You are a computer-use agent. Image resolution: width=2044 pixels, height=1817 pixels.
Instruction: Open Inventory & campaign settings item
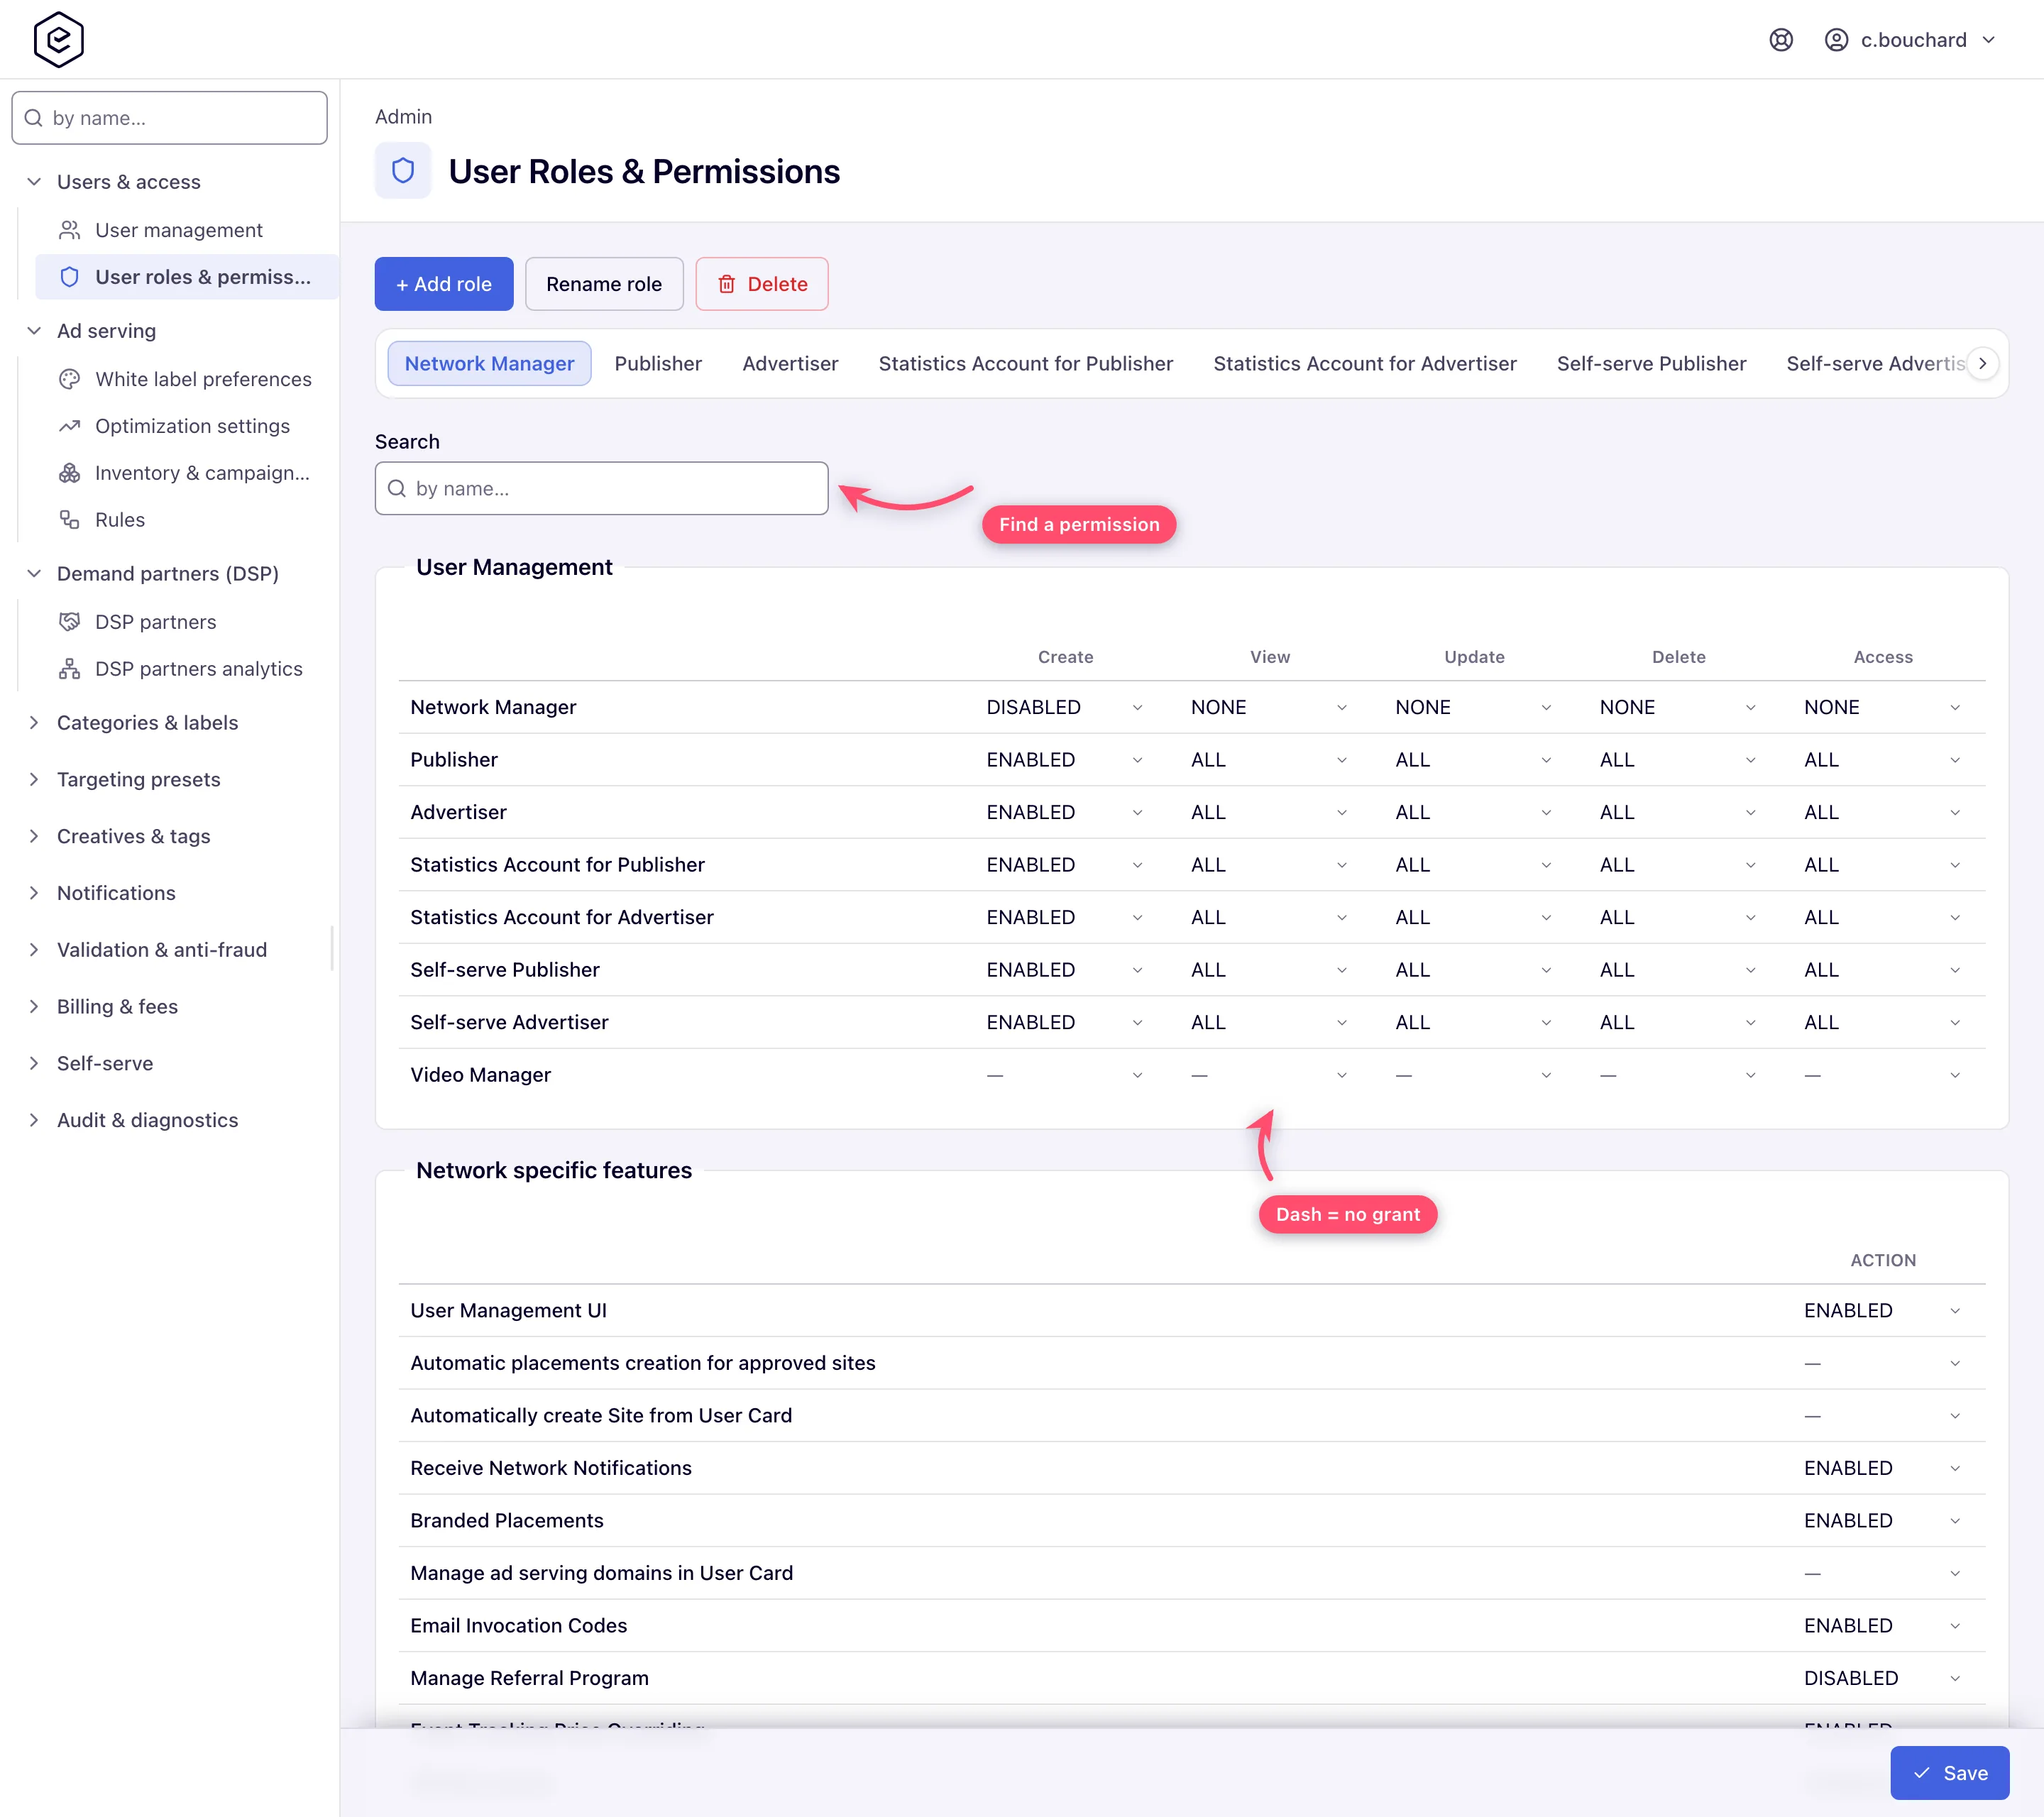click(x=186, y=473)
